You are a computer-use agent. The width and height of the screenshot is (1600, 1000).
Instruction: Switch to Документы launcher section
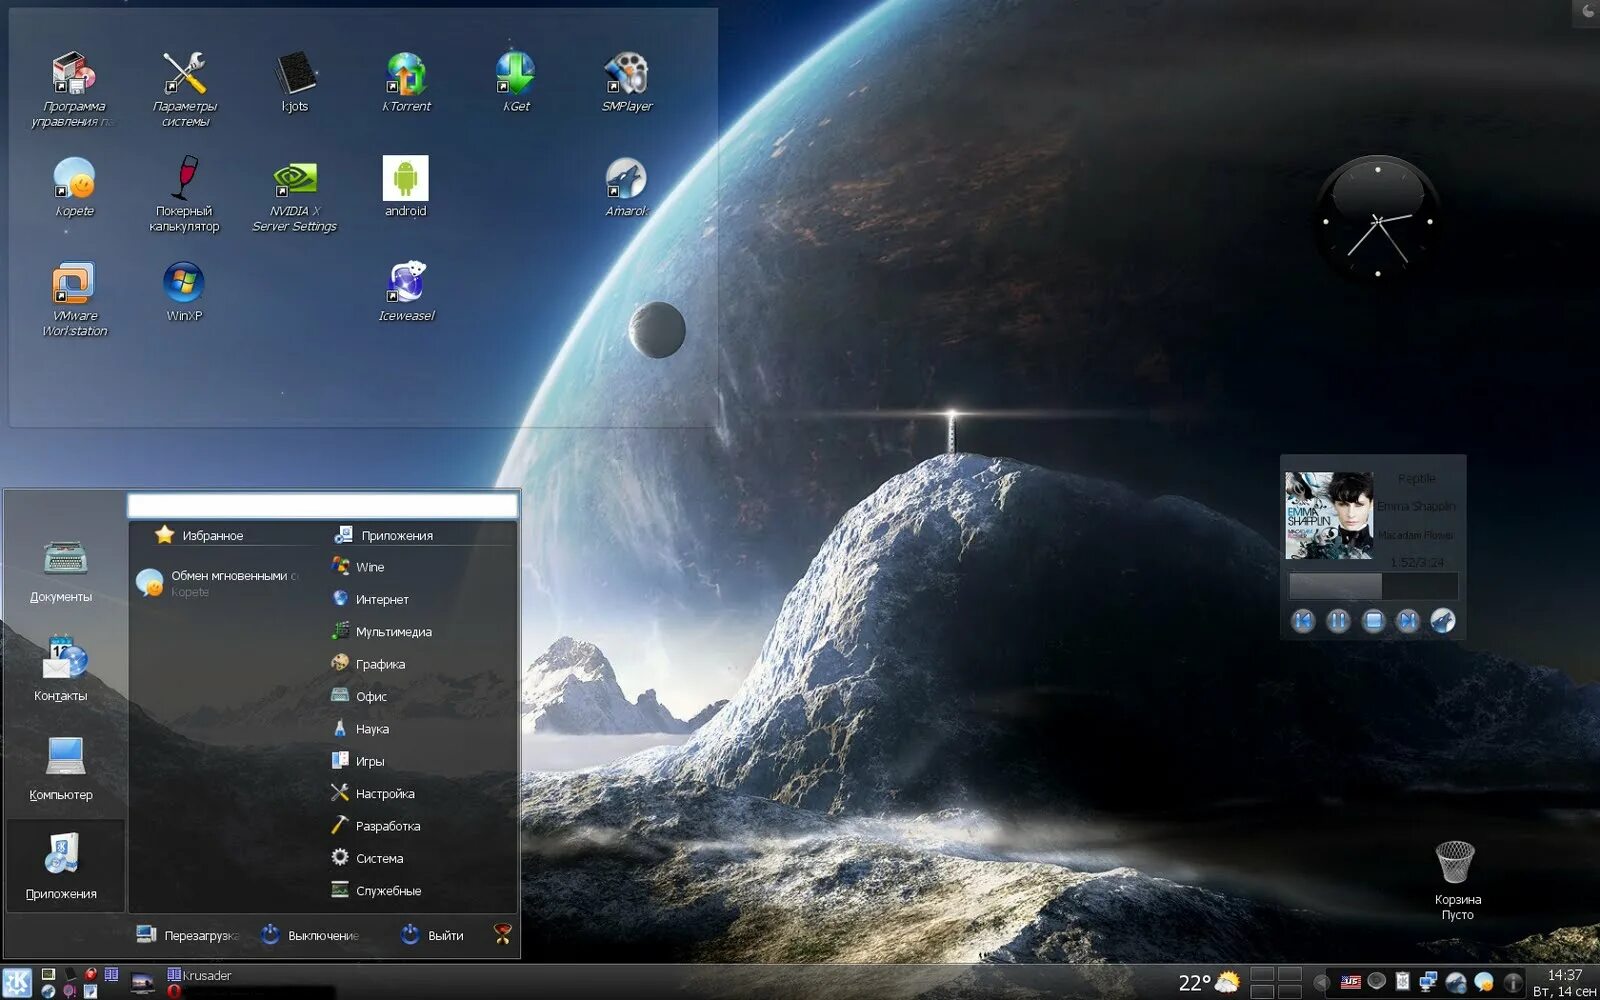tap(64, 570)
